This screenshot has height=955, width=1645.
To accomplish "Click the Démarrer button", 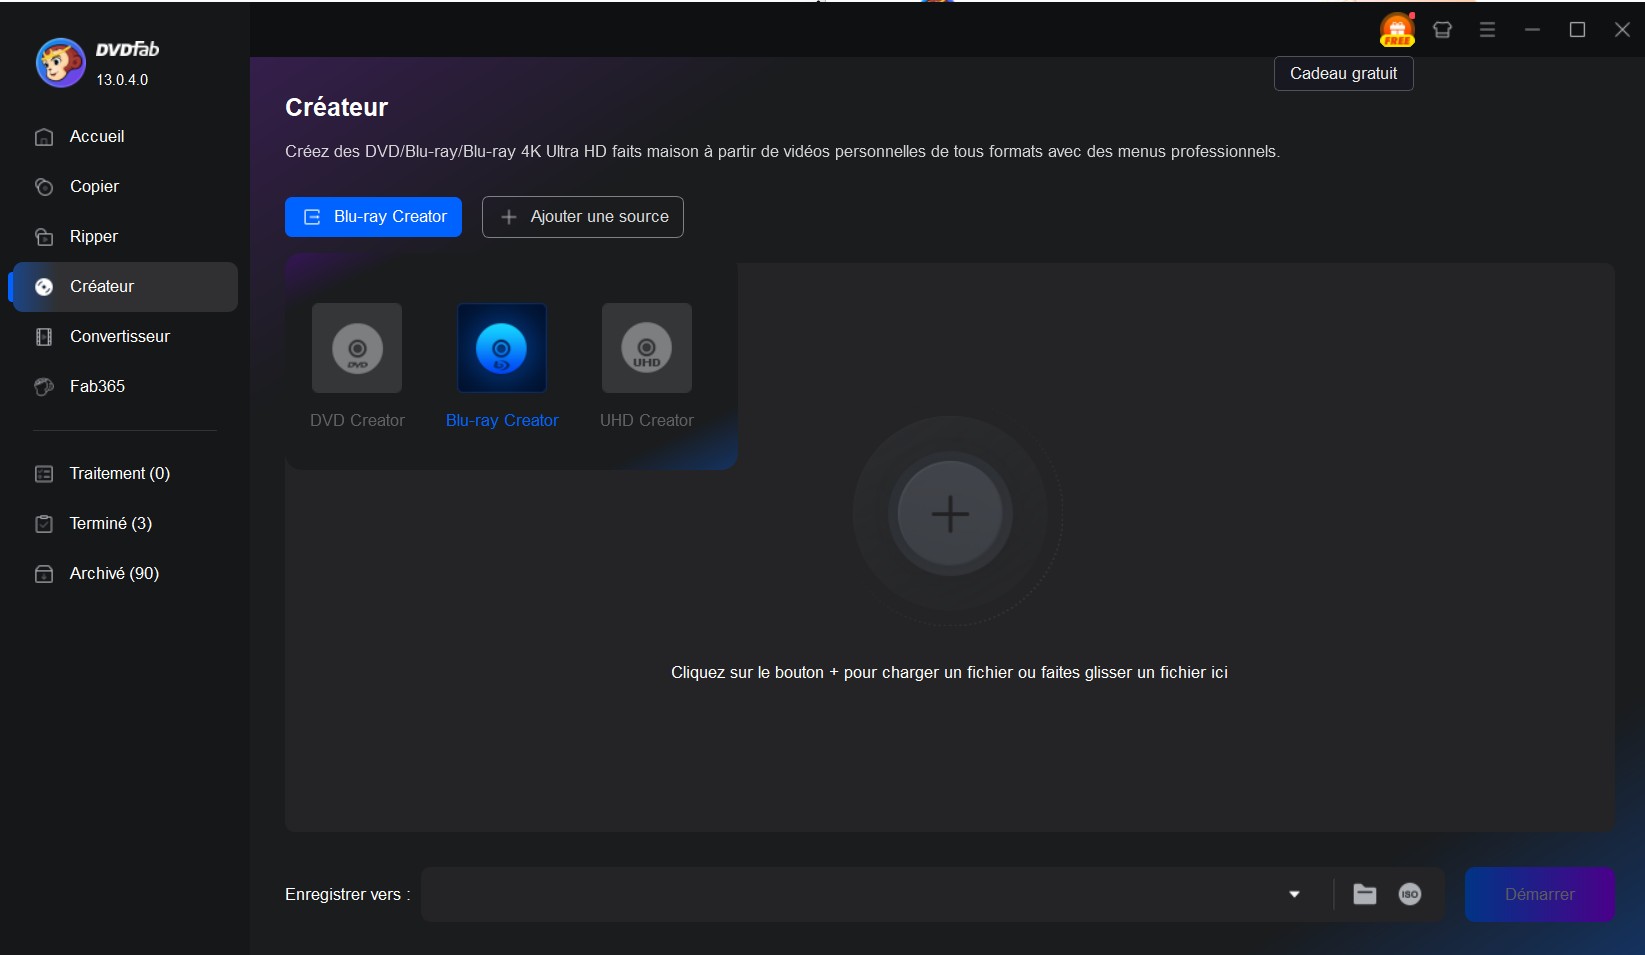I will click(x=1539, y=894).
